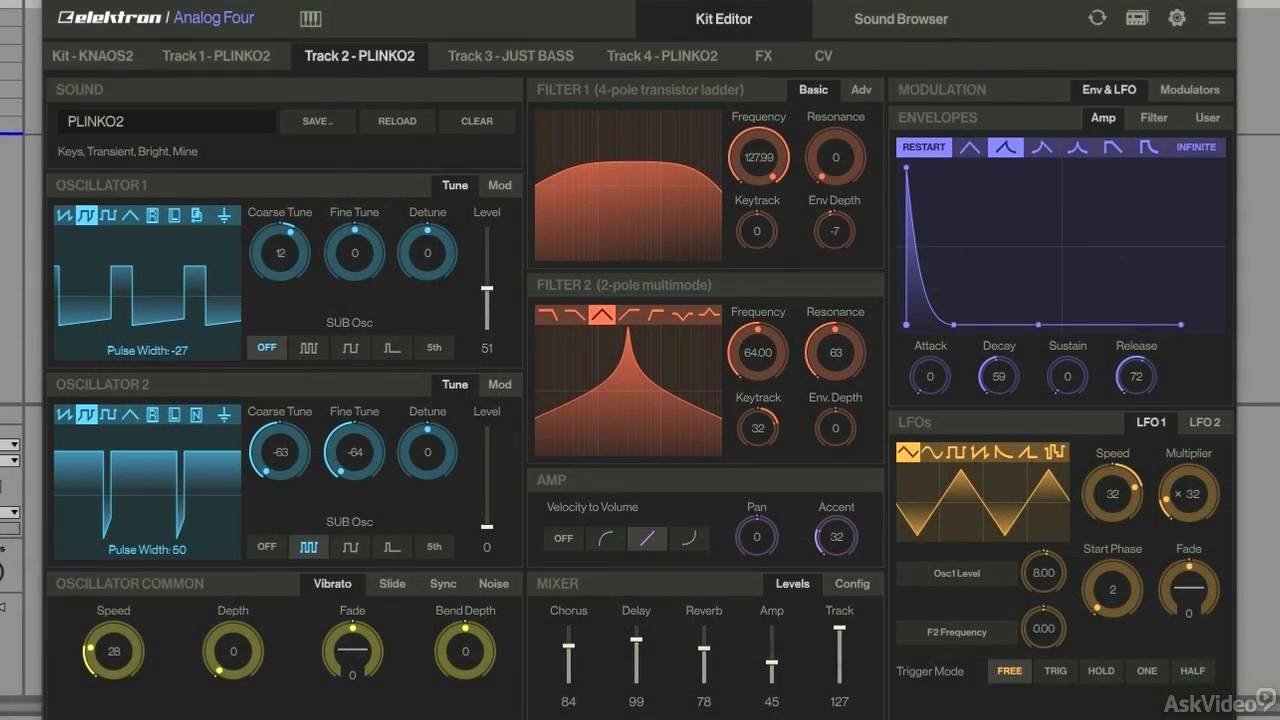Switch to Track 3 - JUST BASS tab
This screenshot has width=1280, height=720.
point(511,56)
